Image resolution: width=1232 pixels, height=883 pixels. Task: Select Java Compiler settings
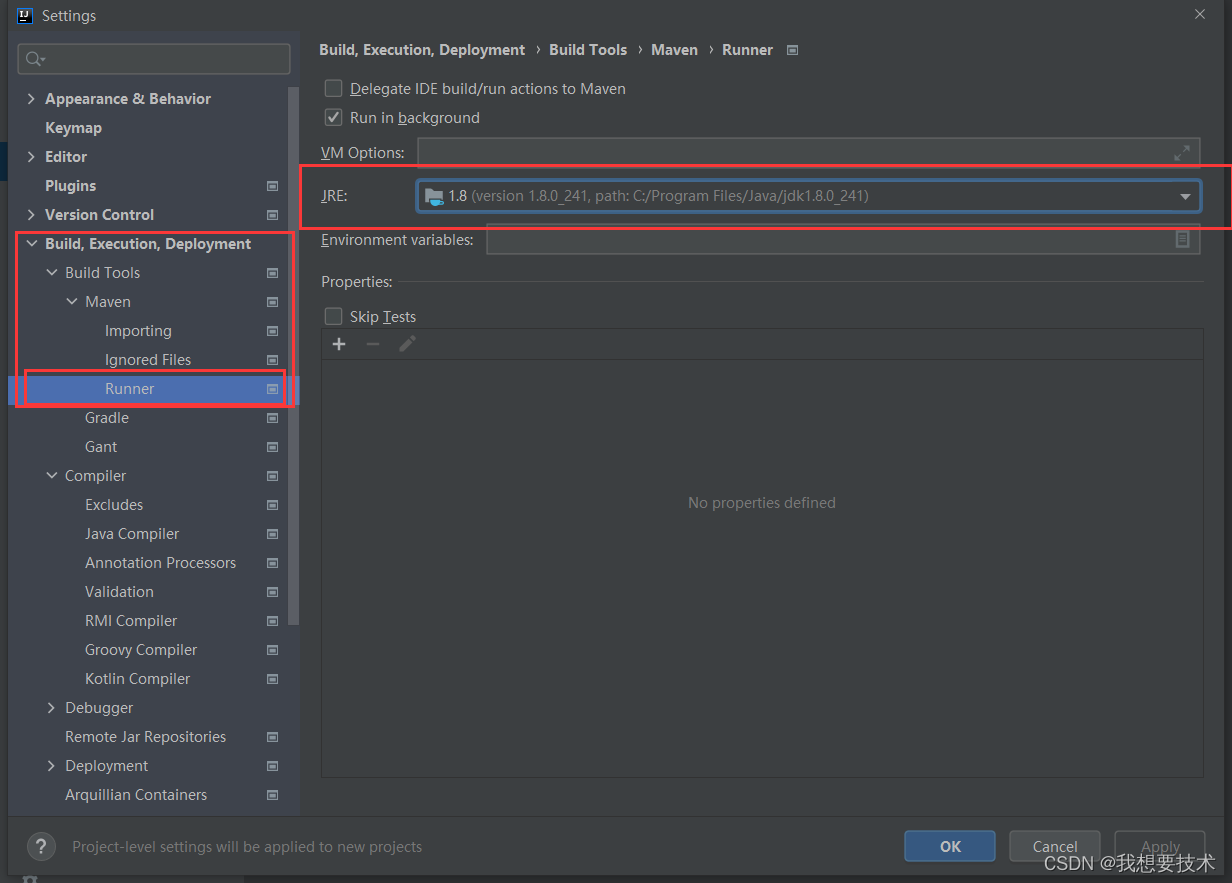tap(132, 534)
